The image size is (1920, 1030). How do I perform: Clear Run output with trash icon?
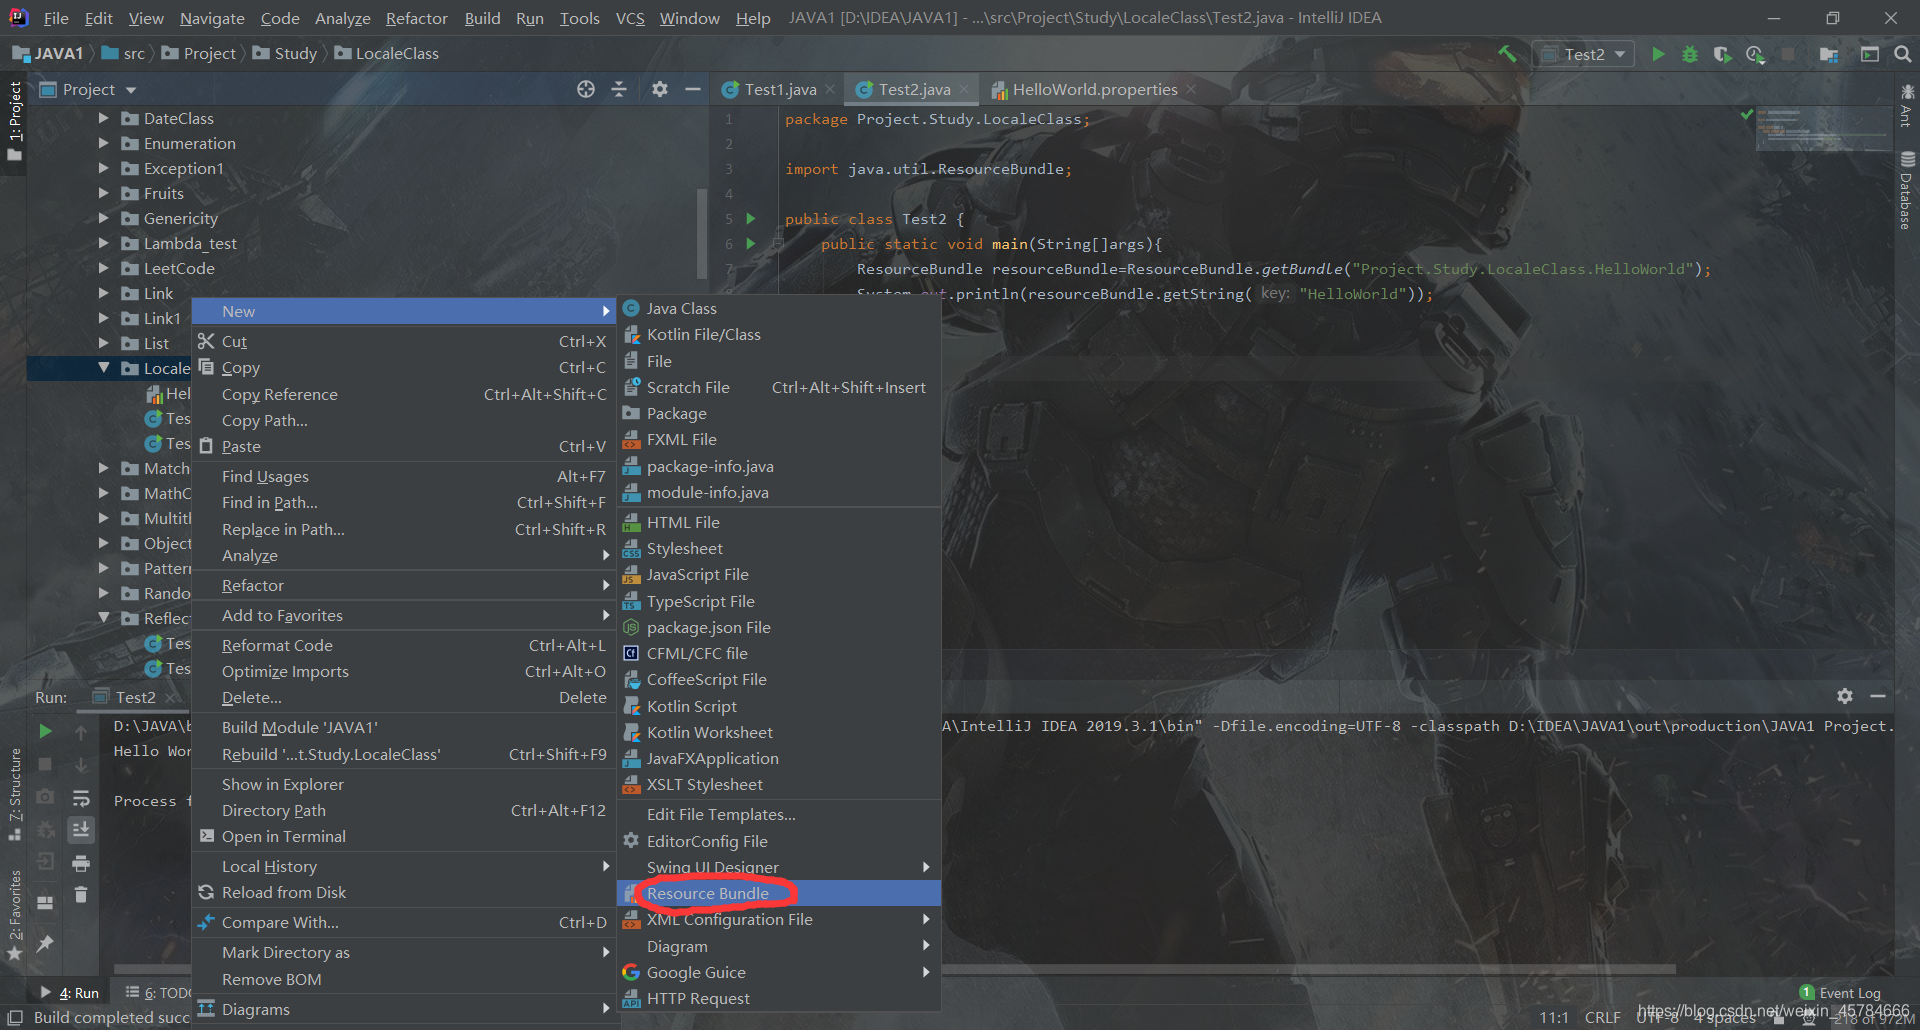pyautogui.click(x=81, y=894)
